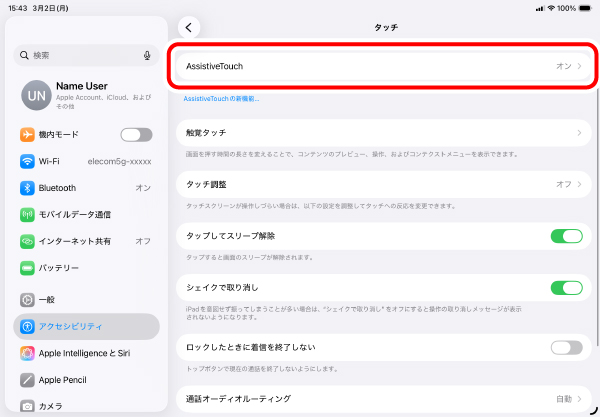Select the モバイルデータ通信 antenna icon
Image resolution: width=600 pixels, height=417 pixels.
[x=27, y=215]
